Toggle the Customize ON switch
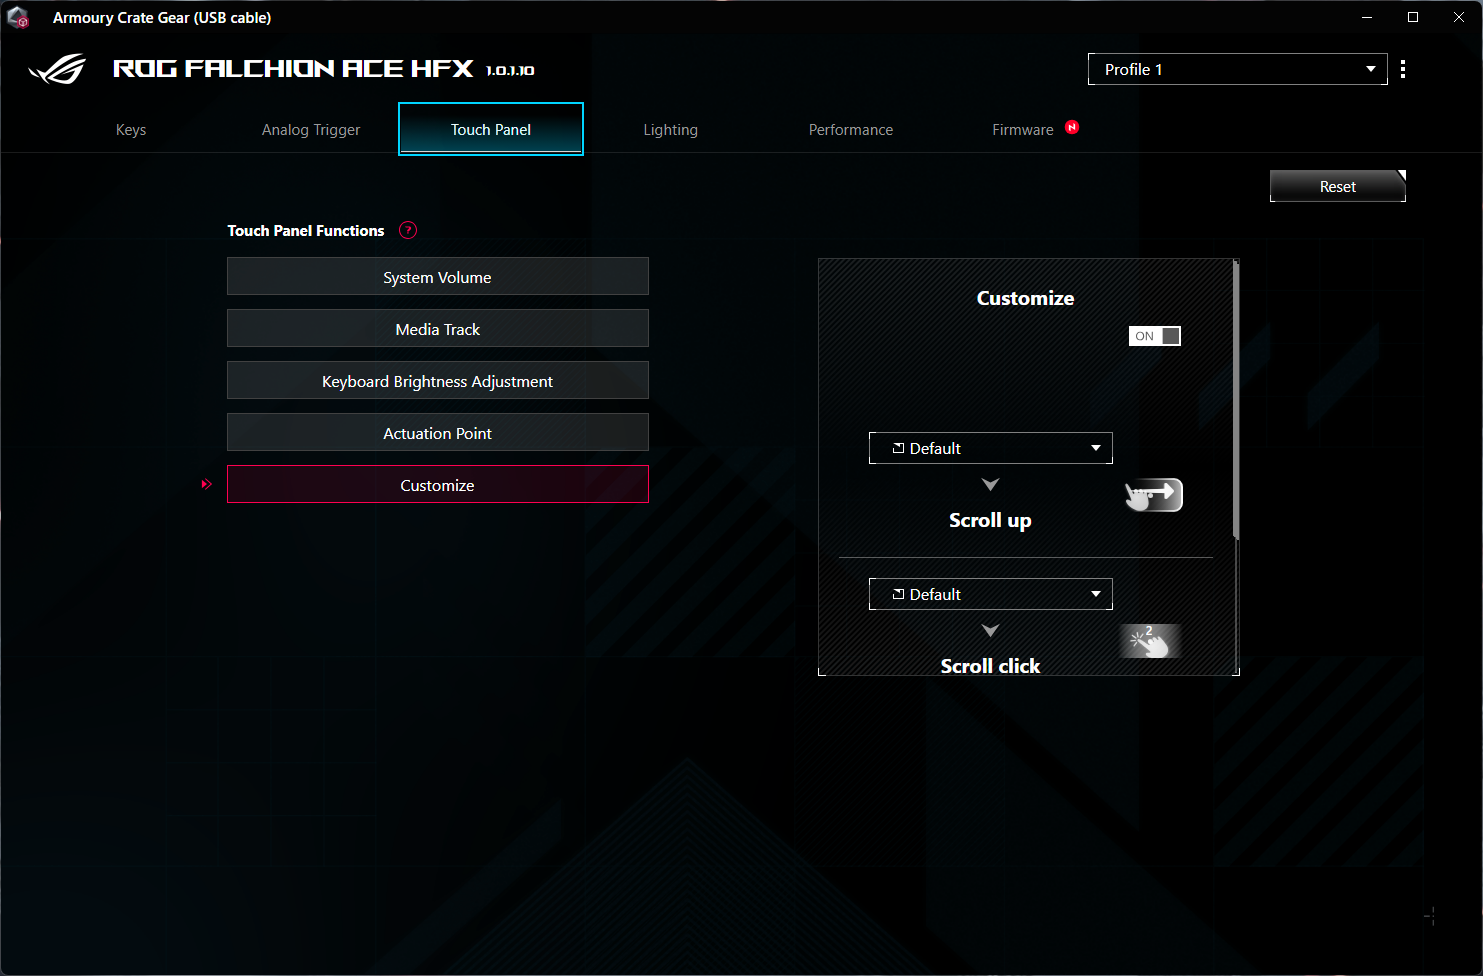The width and height of the screenshot is (1483, 976). point(1155,336)
